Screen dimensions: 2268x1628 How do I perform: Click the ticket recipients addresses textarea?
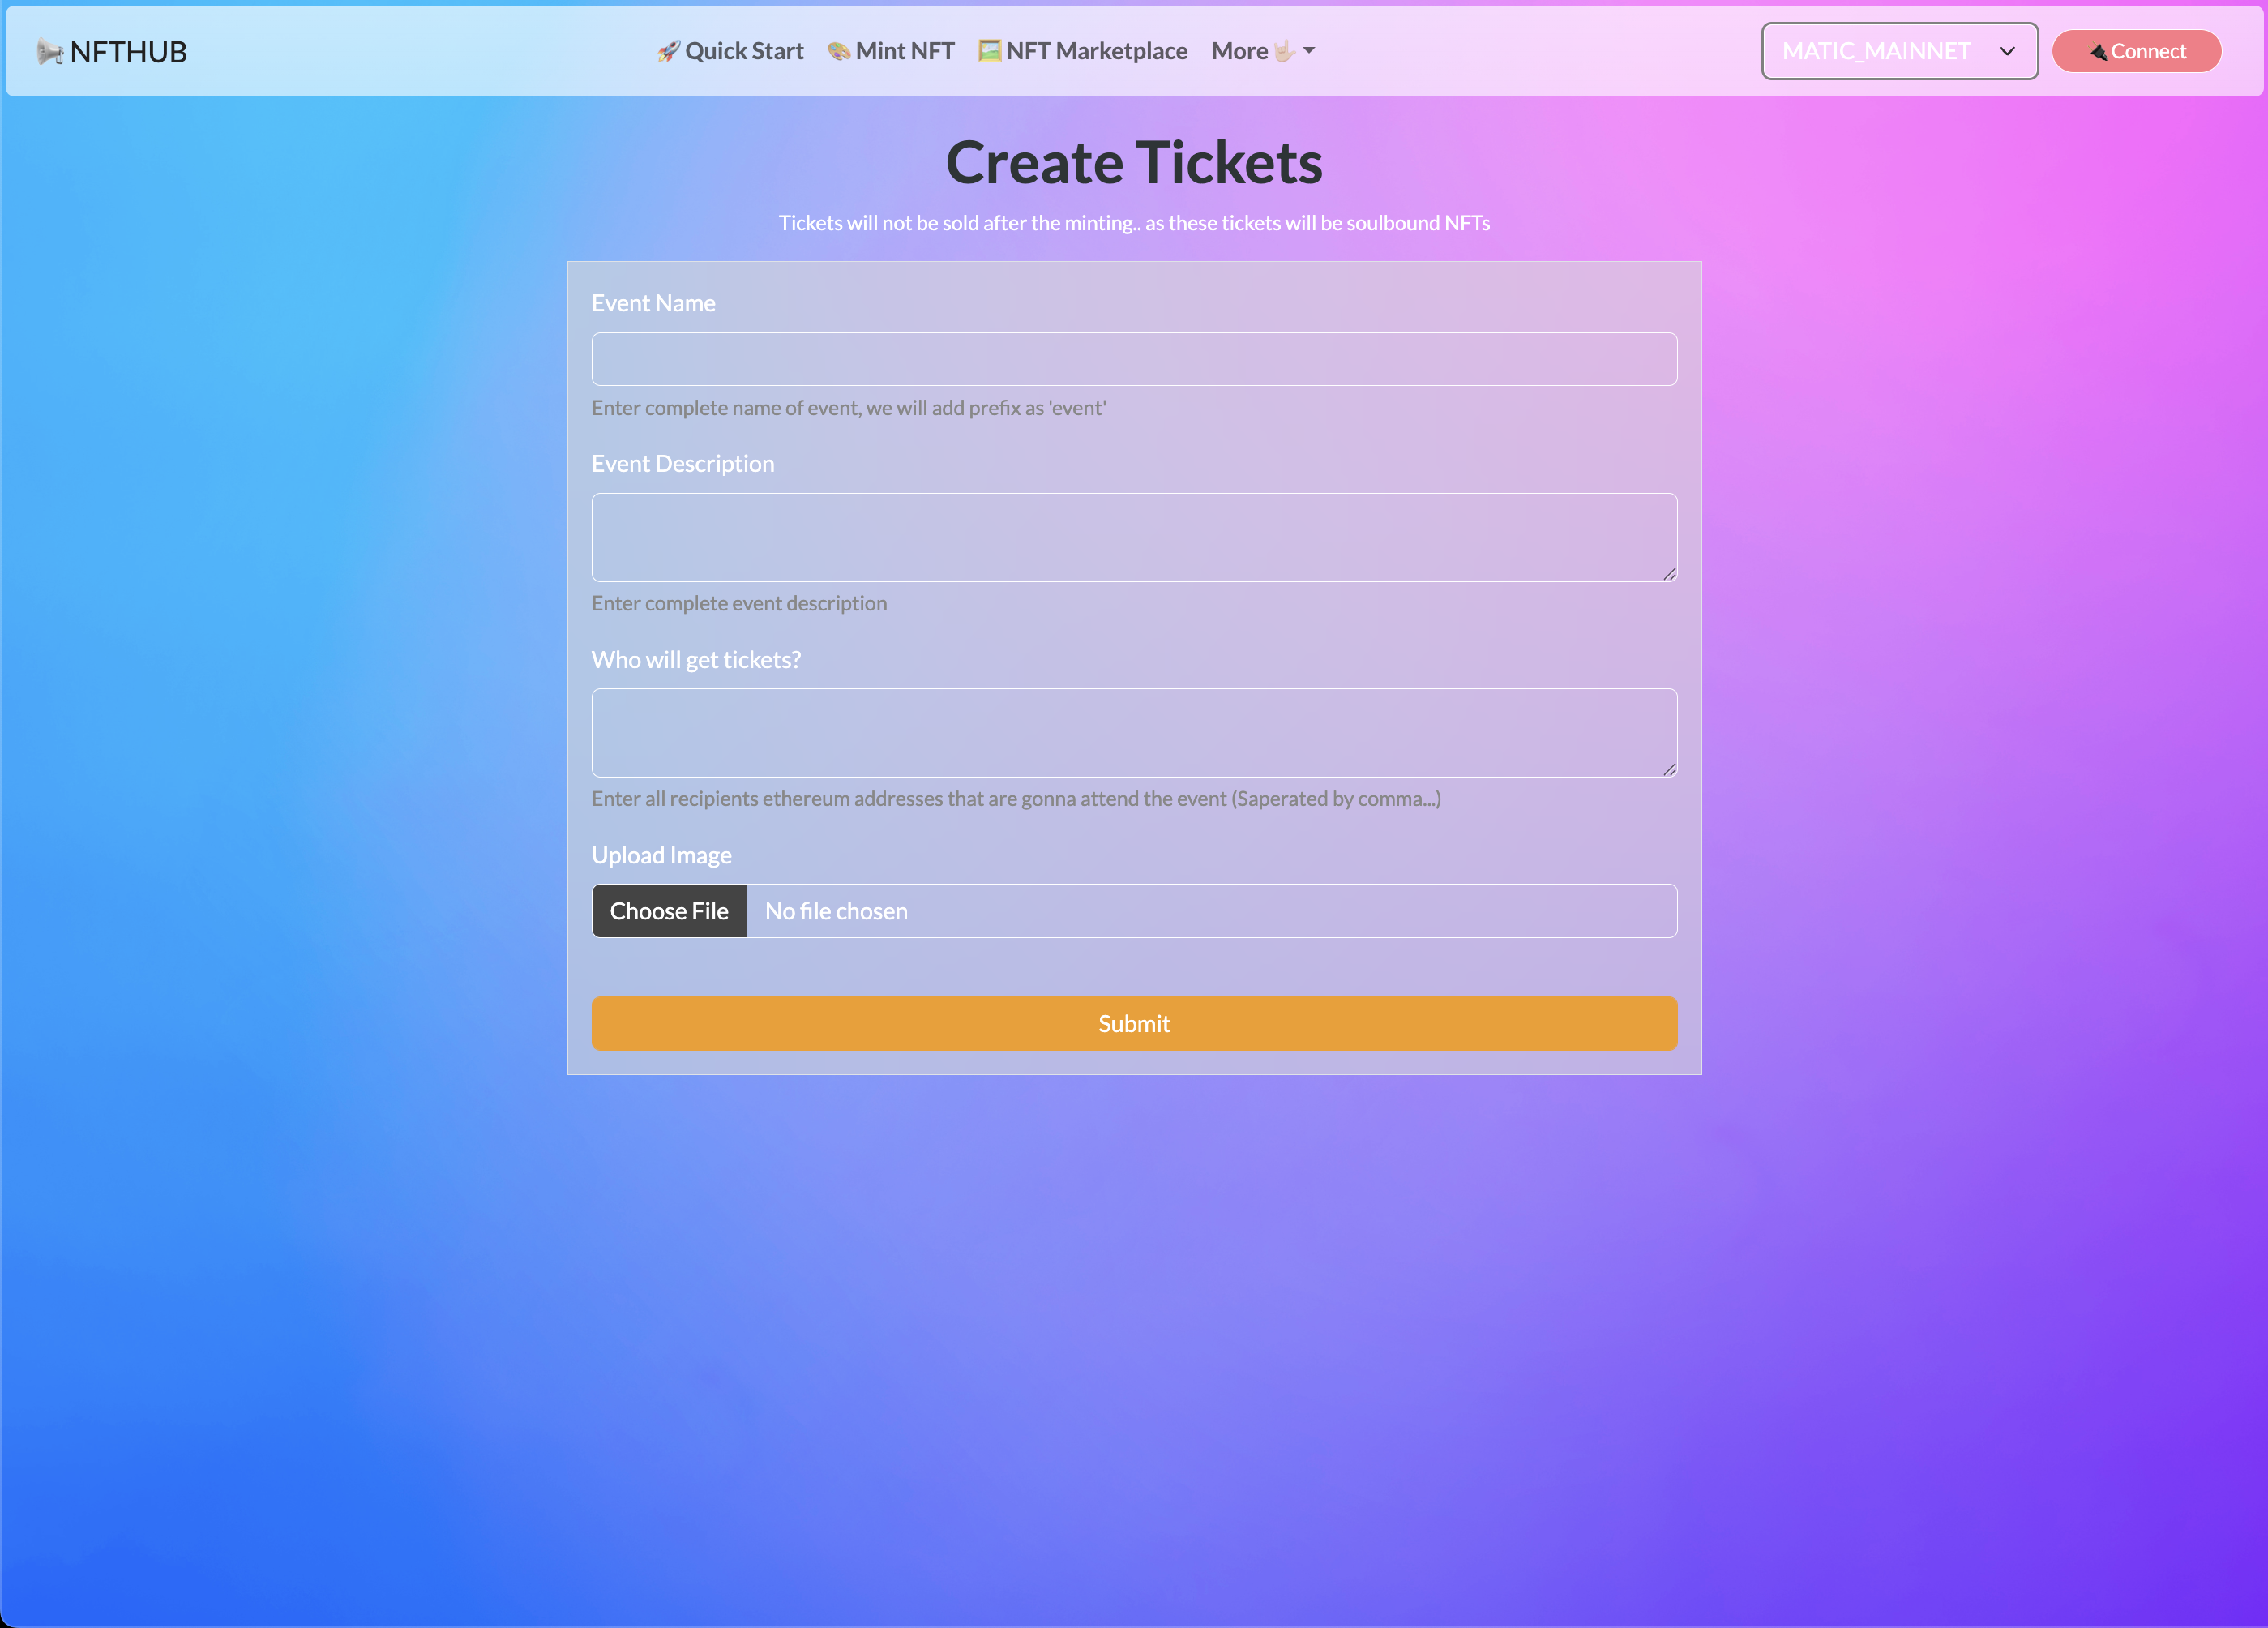(1134, 732)
